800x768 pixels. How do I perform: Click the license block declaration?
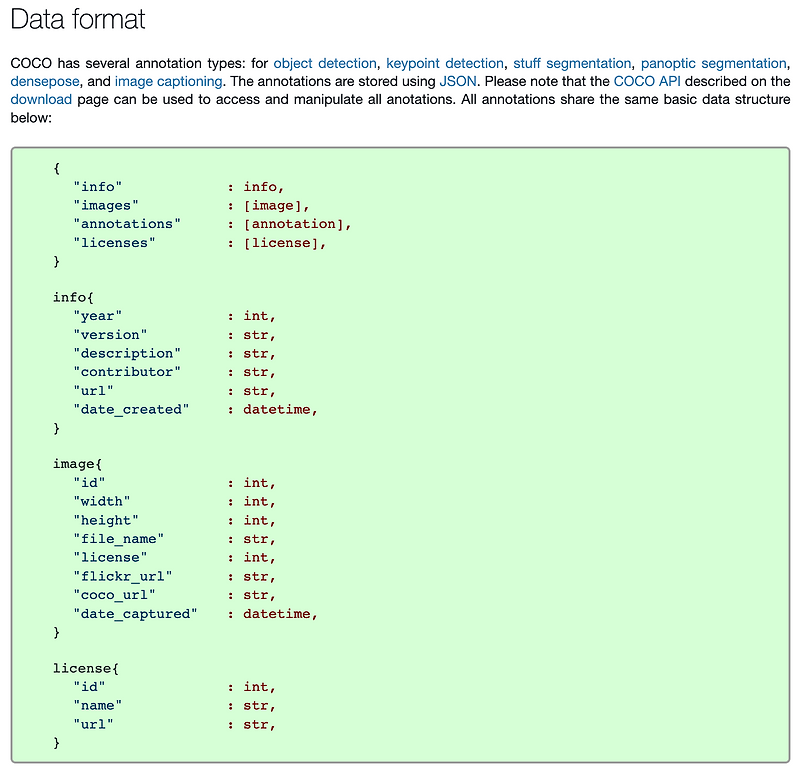tap(86, 668)
